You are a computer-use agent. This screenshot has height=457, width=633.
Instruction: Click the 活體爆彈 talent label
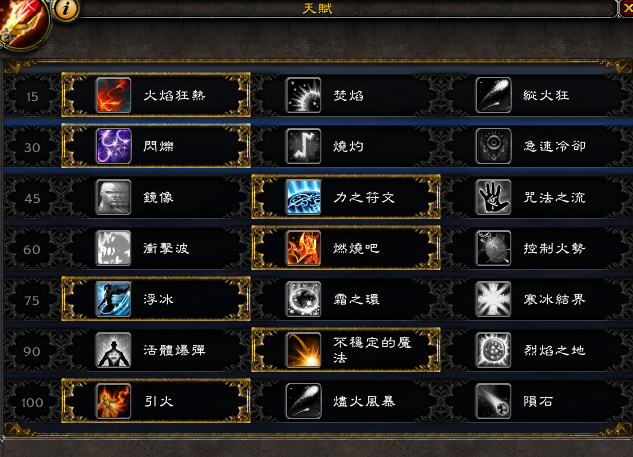click(174, 350)
